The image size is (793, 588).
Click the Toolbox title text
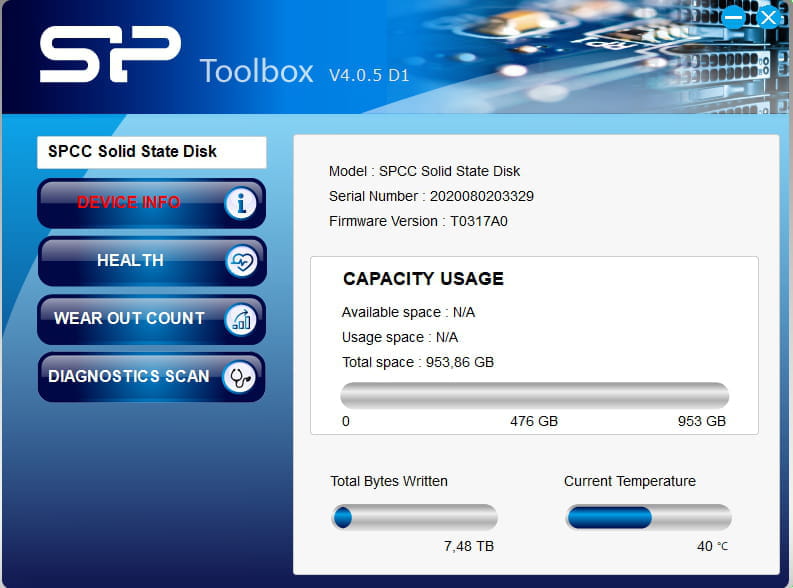pos(256,71)
